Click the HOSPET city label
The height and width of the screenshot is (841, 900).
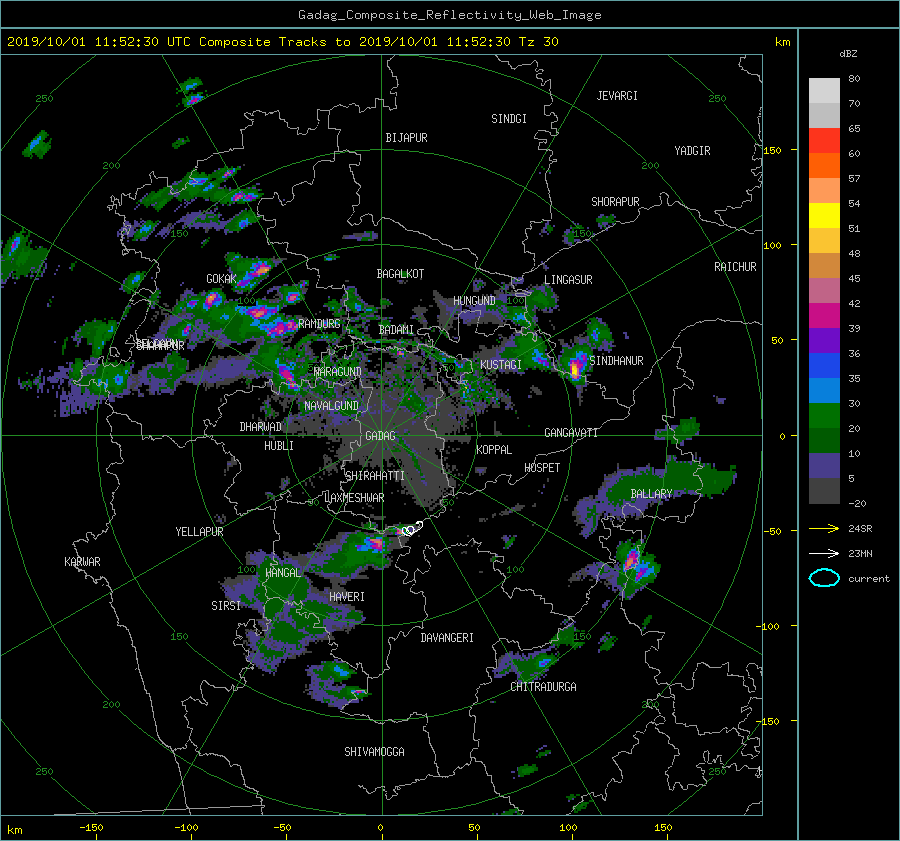pyautogui.click(x=542, y=468)
